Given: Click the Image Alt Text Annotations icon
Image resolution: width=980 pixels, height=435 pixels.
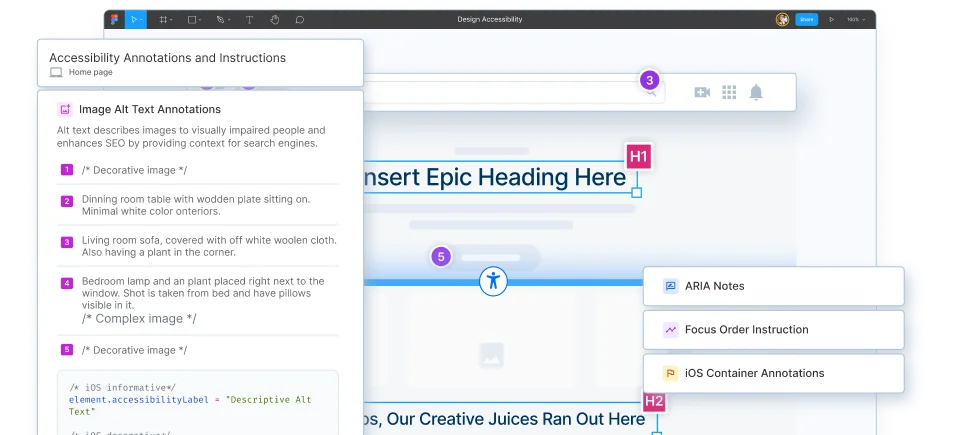Looking at the screenshot, I should click(65, 109).
